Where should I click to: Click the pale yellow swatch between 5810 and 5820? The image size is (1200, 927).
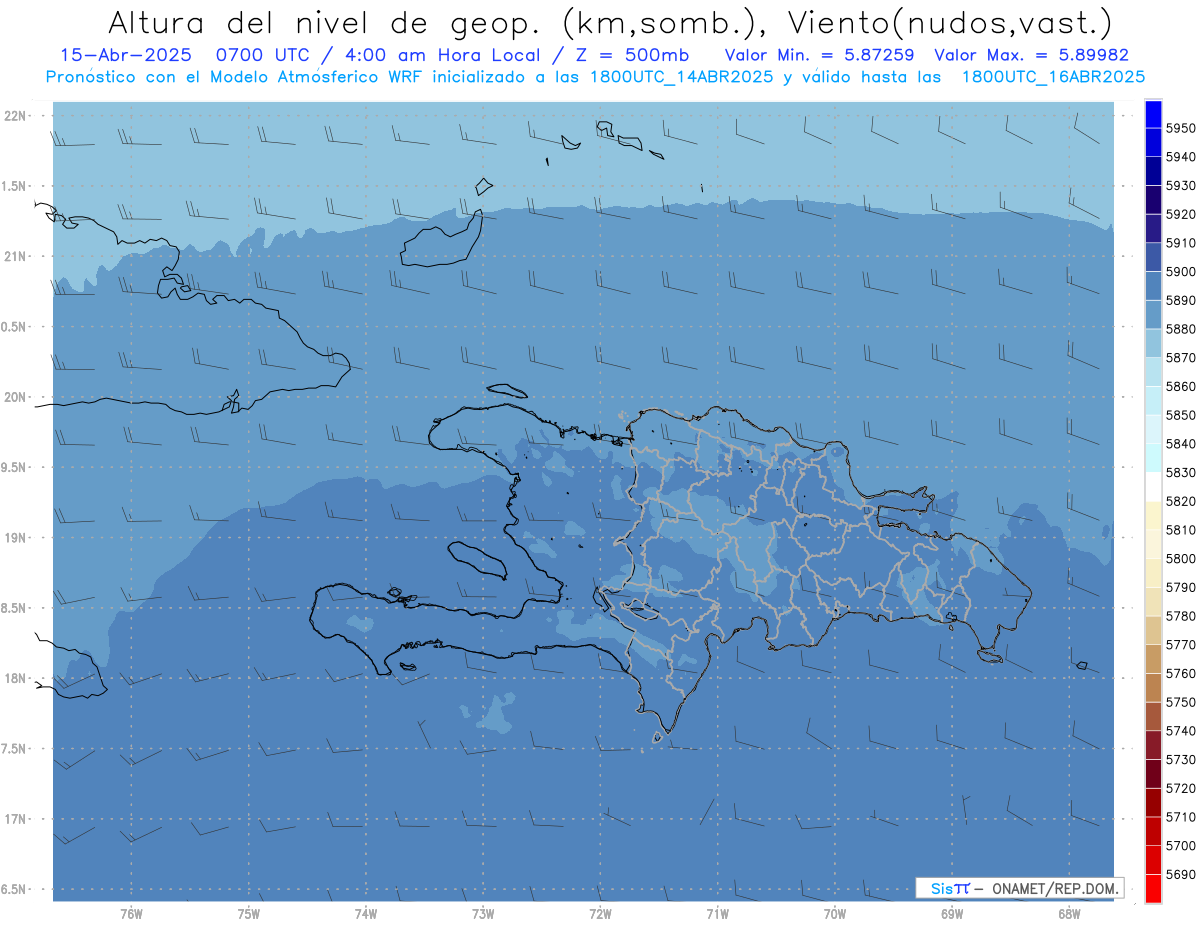click(1153, 515)
